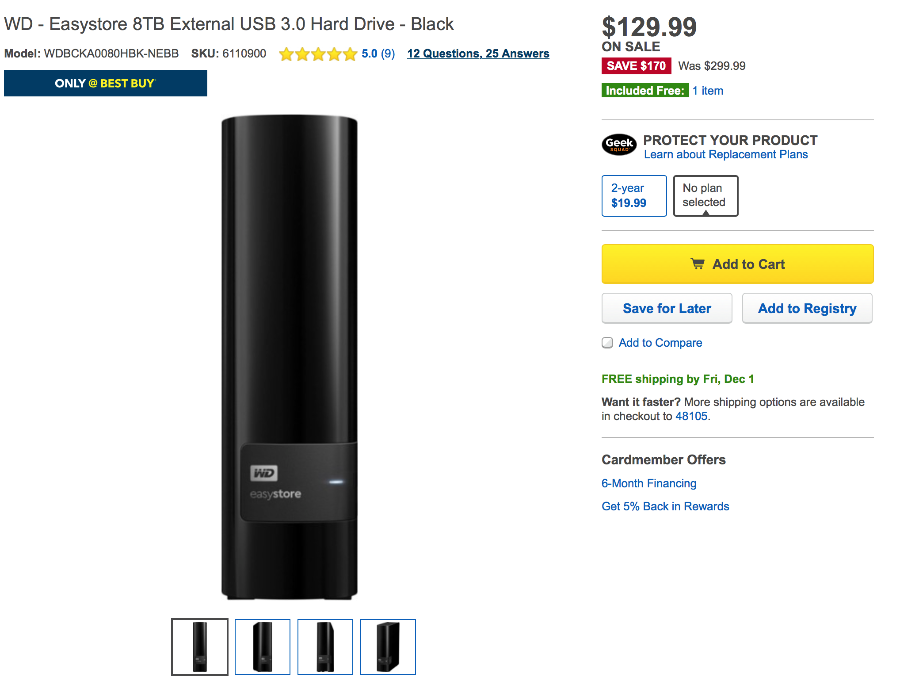Viewport: 900px width, 689px height.
Task: Click the 48105 zip code link
Action: pos(691,416)
